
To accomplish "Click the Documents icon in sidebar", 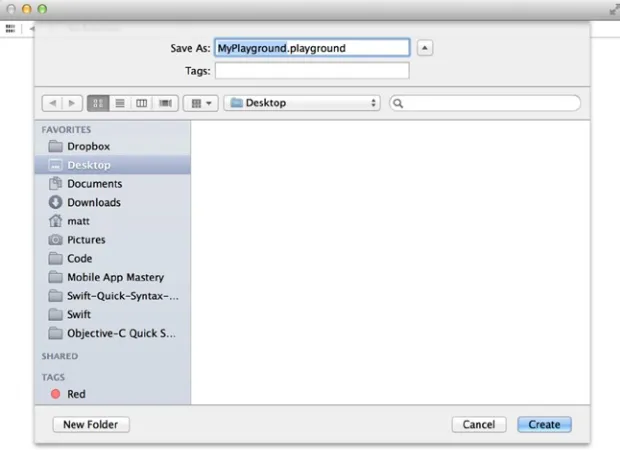I will (x=55, y=183).
